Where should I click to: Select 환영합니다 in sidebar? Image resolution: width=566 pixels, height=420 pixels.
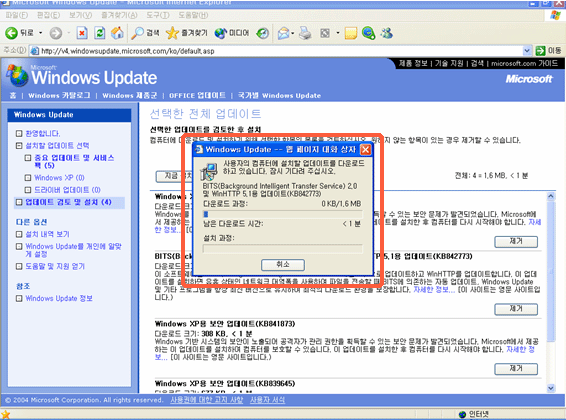pos(43,134)
